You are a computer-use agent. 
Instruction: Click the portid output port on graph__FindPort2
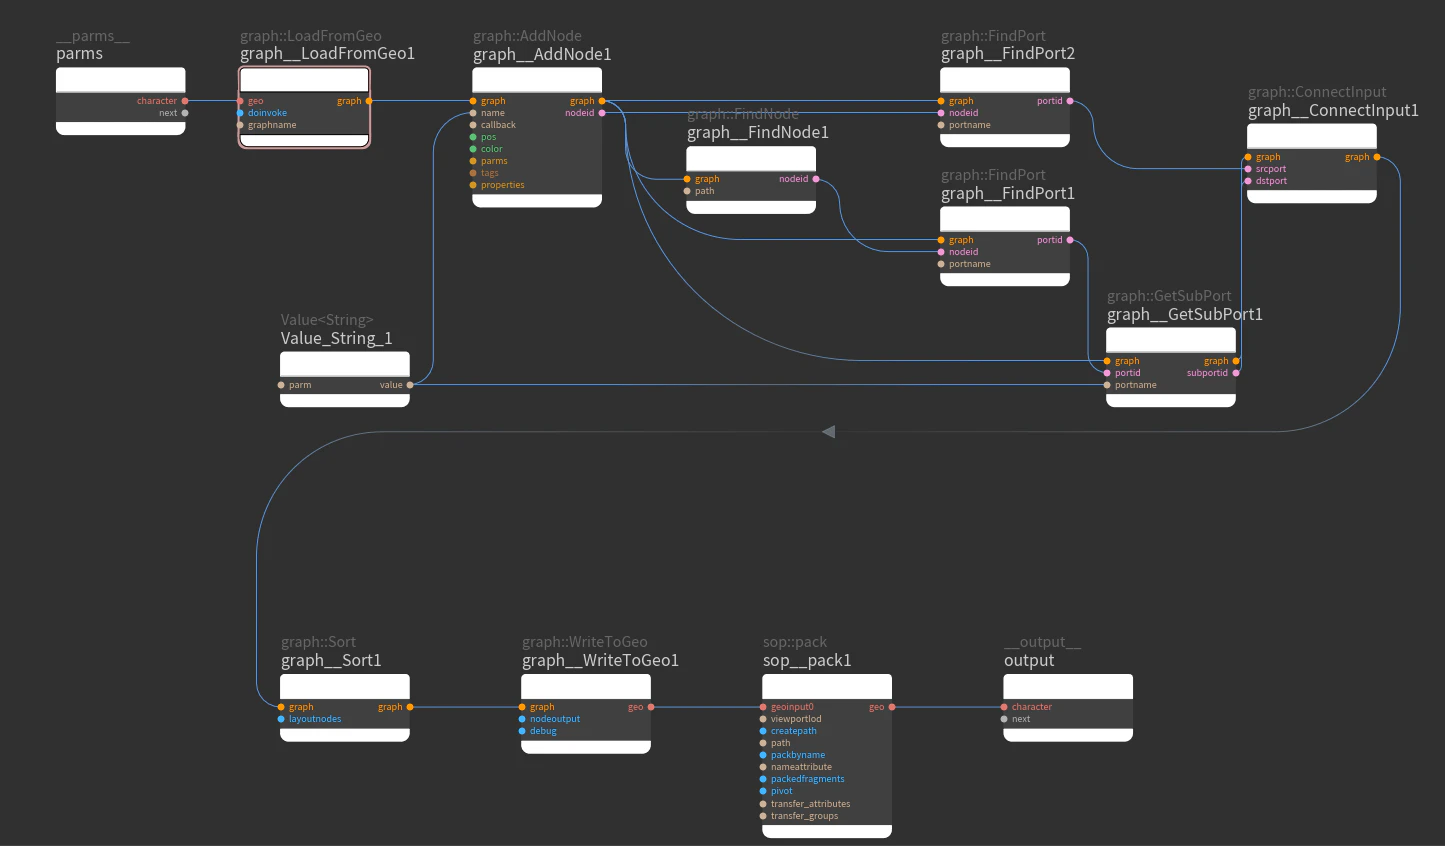(x=1070, y=101)
